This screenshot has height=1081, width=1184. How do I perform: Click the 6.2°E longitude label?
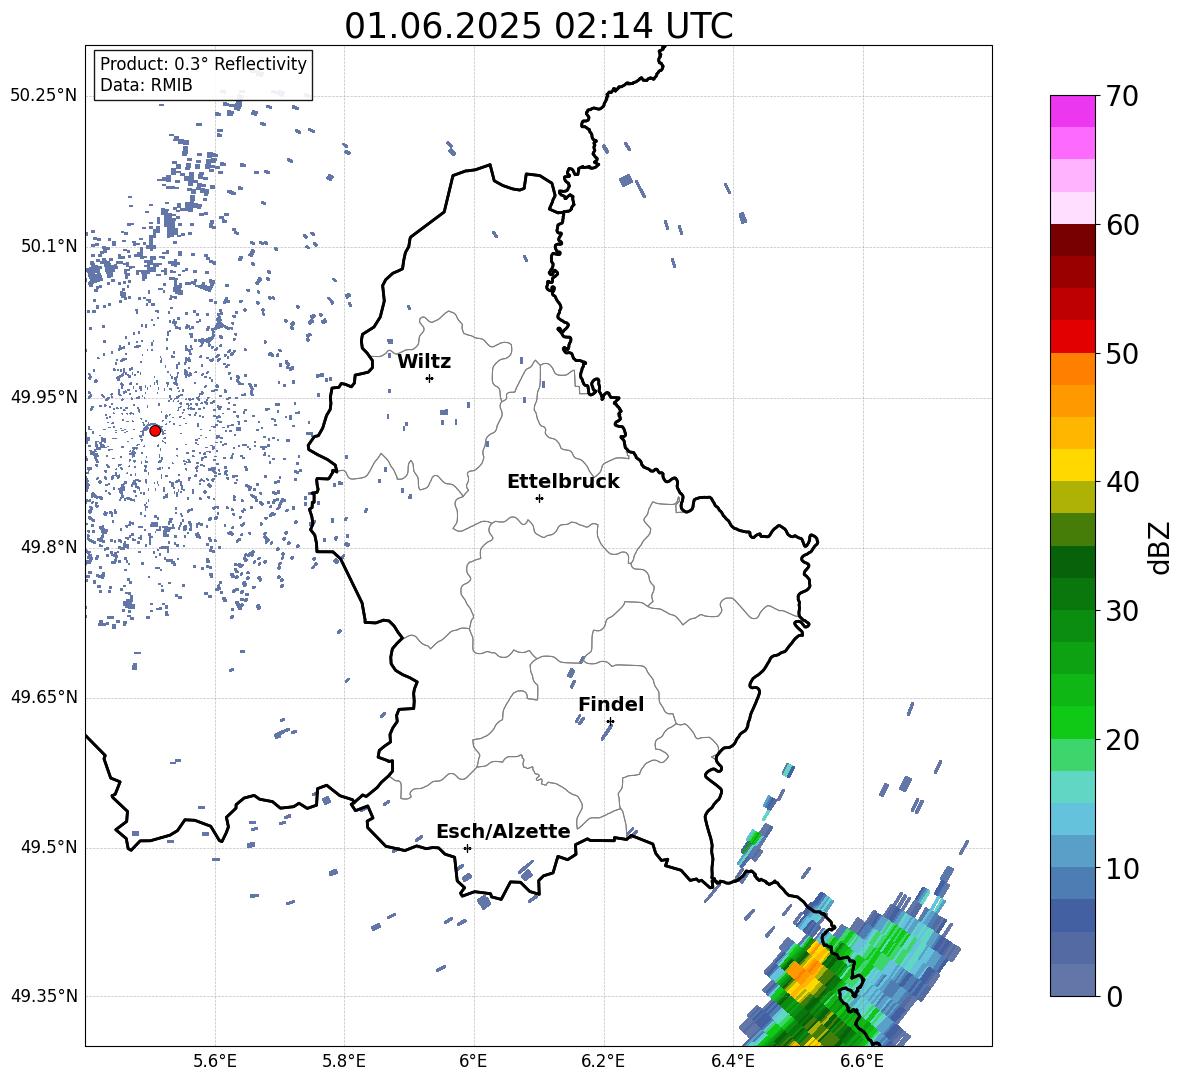pyautogui.click(x=603, y=1062)
